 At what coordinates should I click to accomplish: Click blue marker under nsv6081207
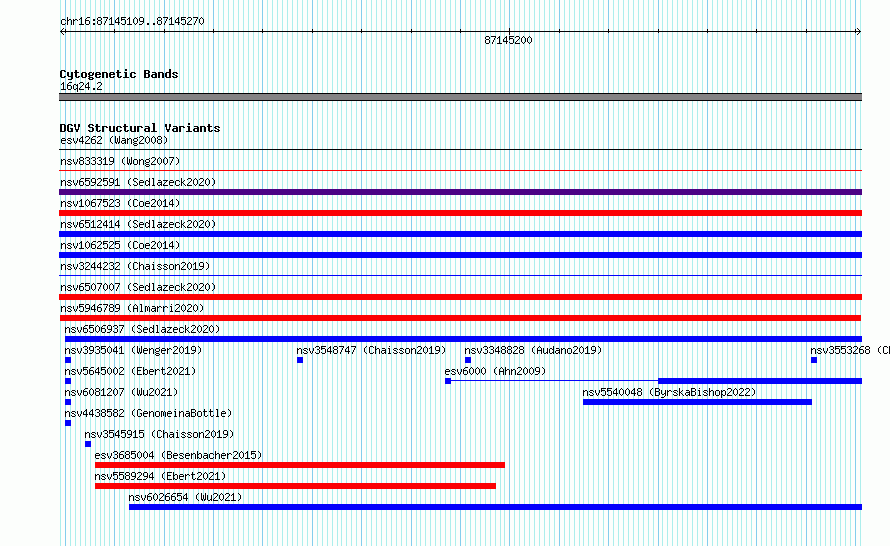click(x=68, y=402)
